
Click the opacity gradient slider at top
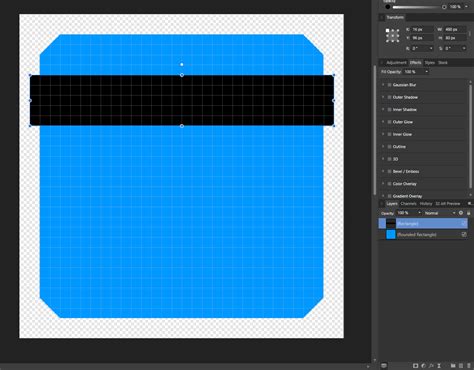tap(418, 7)
